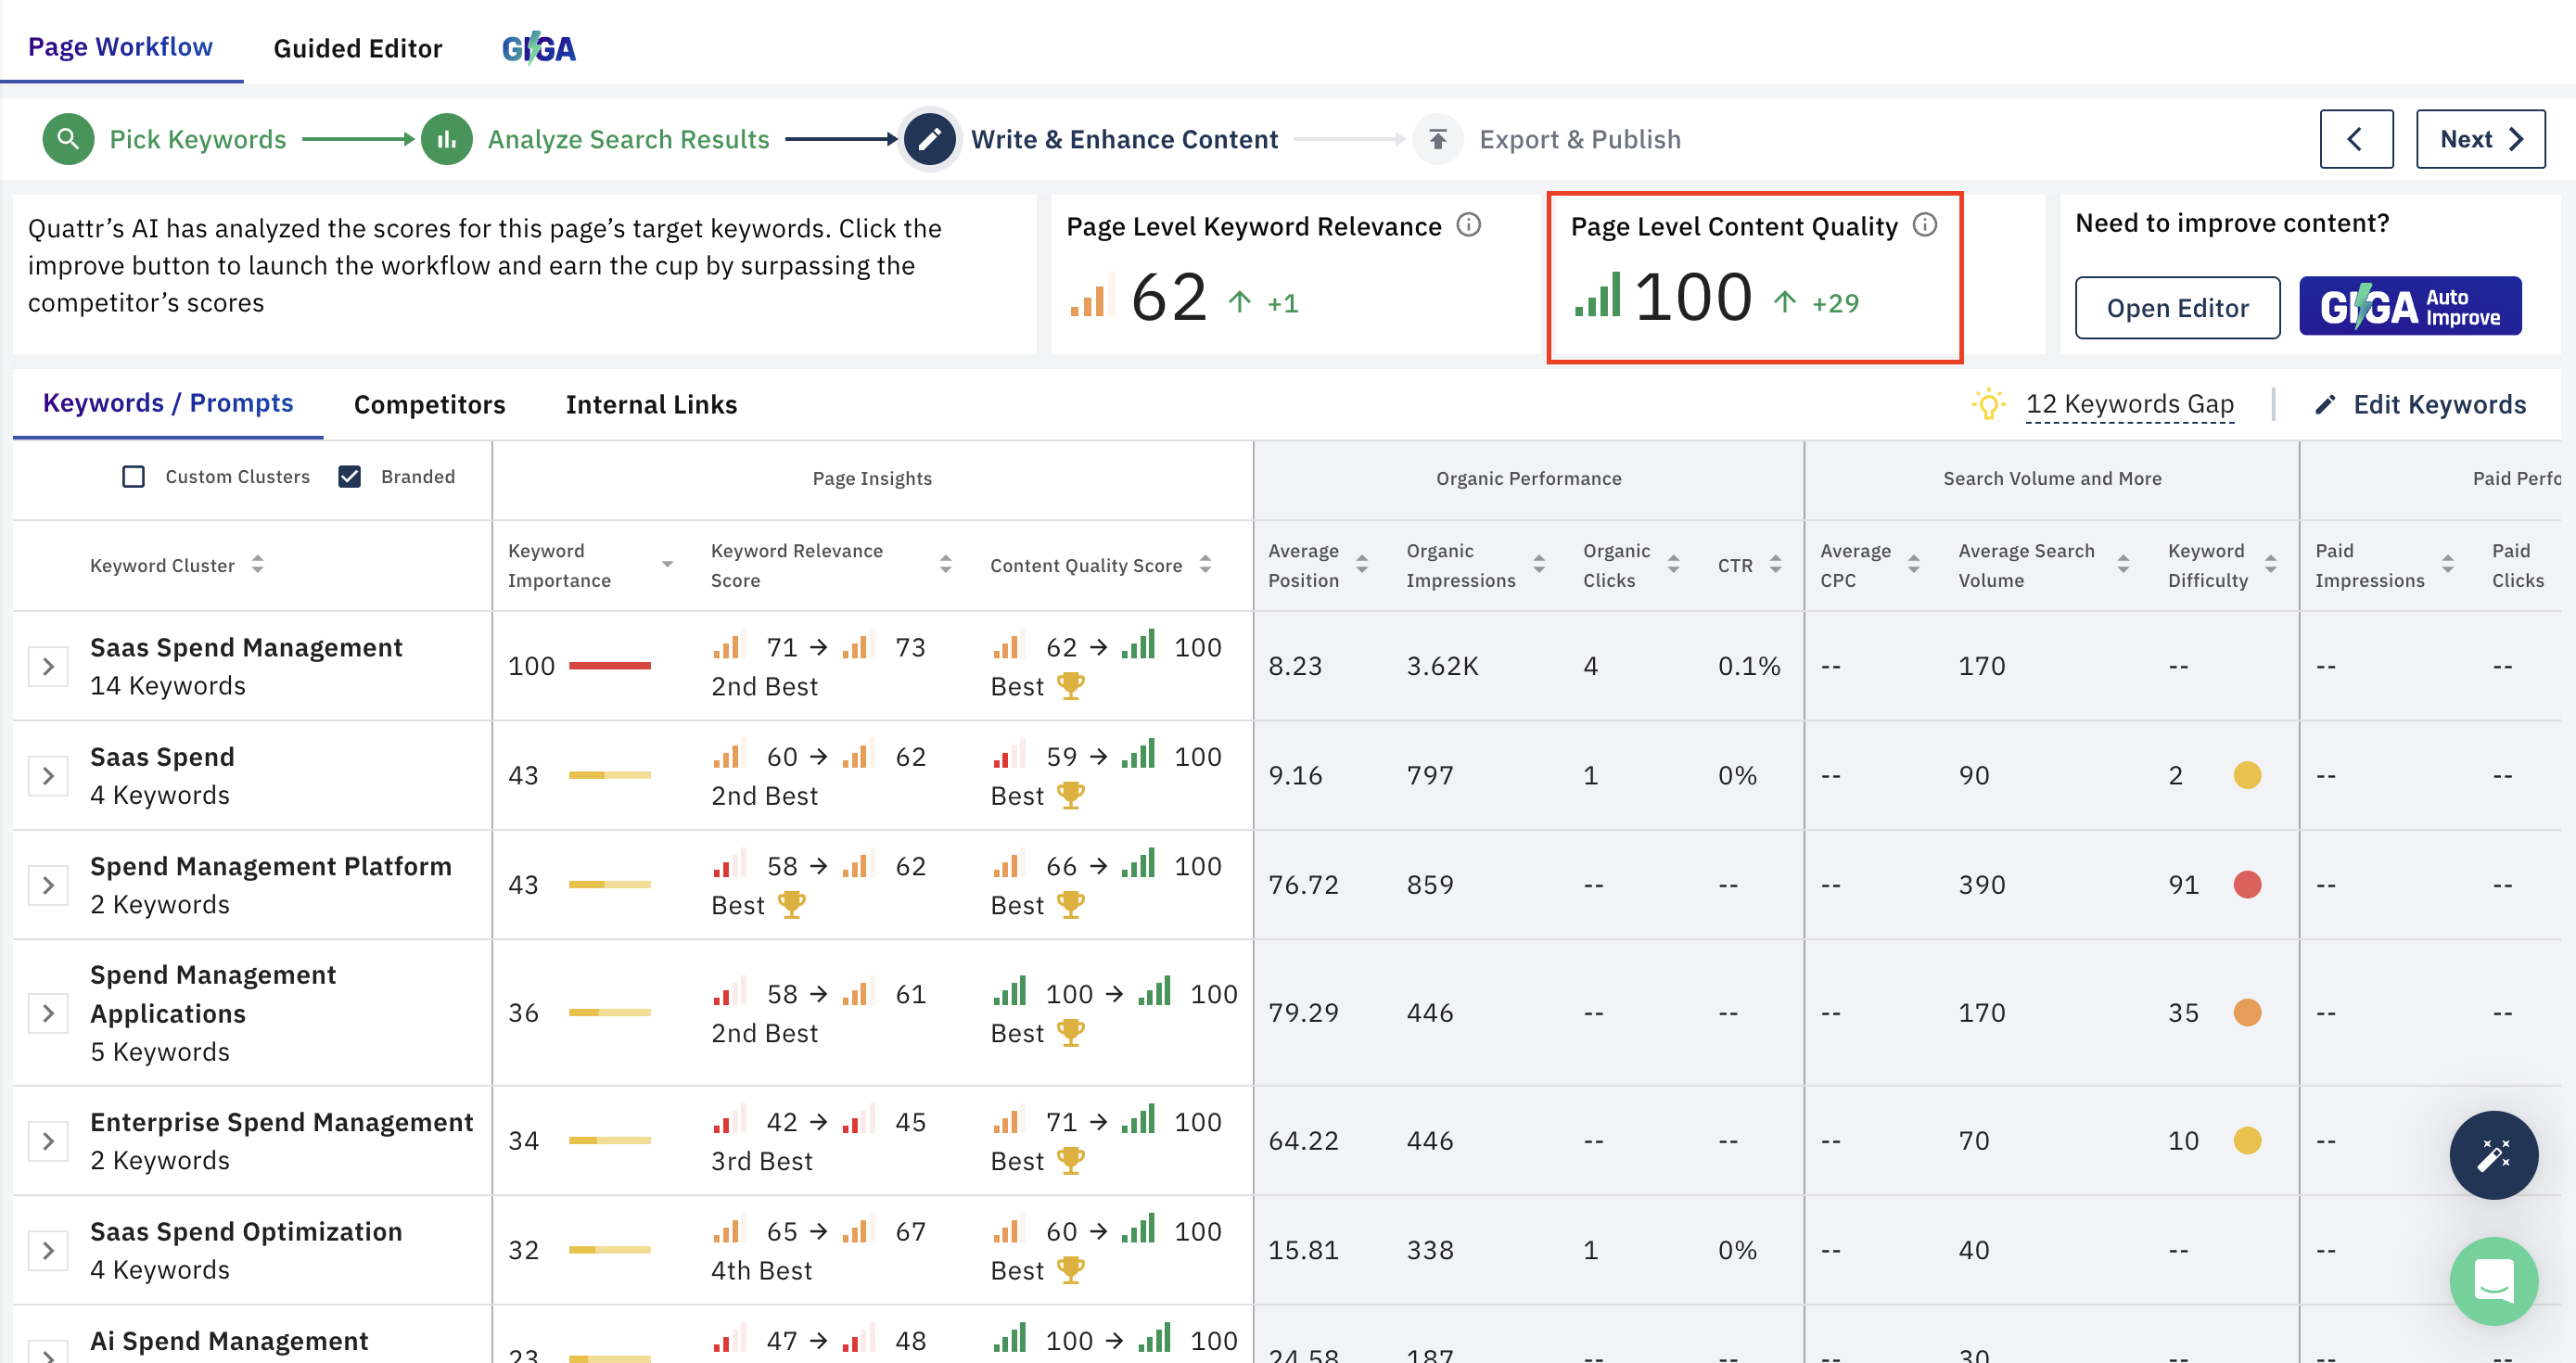Viewport: 2576px width, 1363px height.
Task: Sort the Keyword Importance column
Action: click(x=667, y=565)
